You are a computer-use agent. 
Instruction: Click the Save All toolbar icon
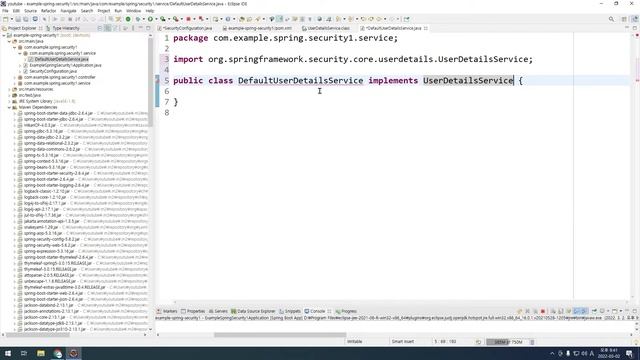tap(25, 19)
